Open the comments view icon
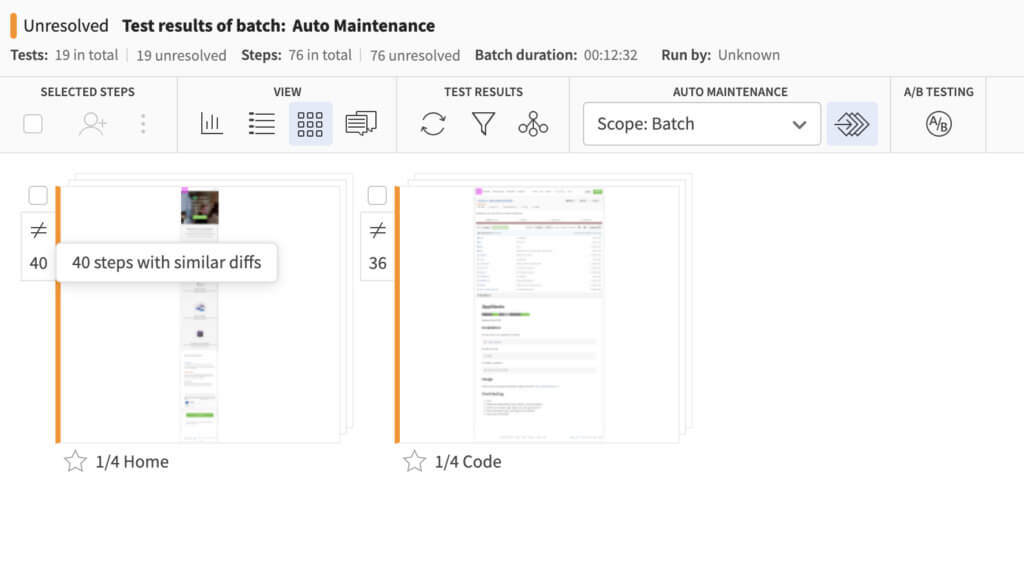Viewport: 1024px width, 583px height. pyautogui.click(x=360, y=124)
